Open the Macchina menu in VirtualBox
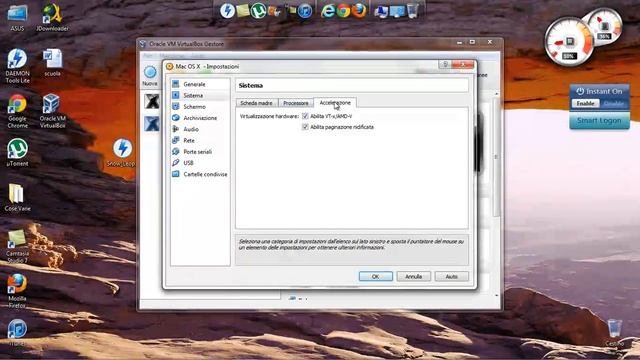Screen dimensions: 640x360 pyautogui.click(x=172, y=56)
